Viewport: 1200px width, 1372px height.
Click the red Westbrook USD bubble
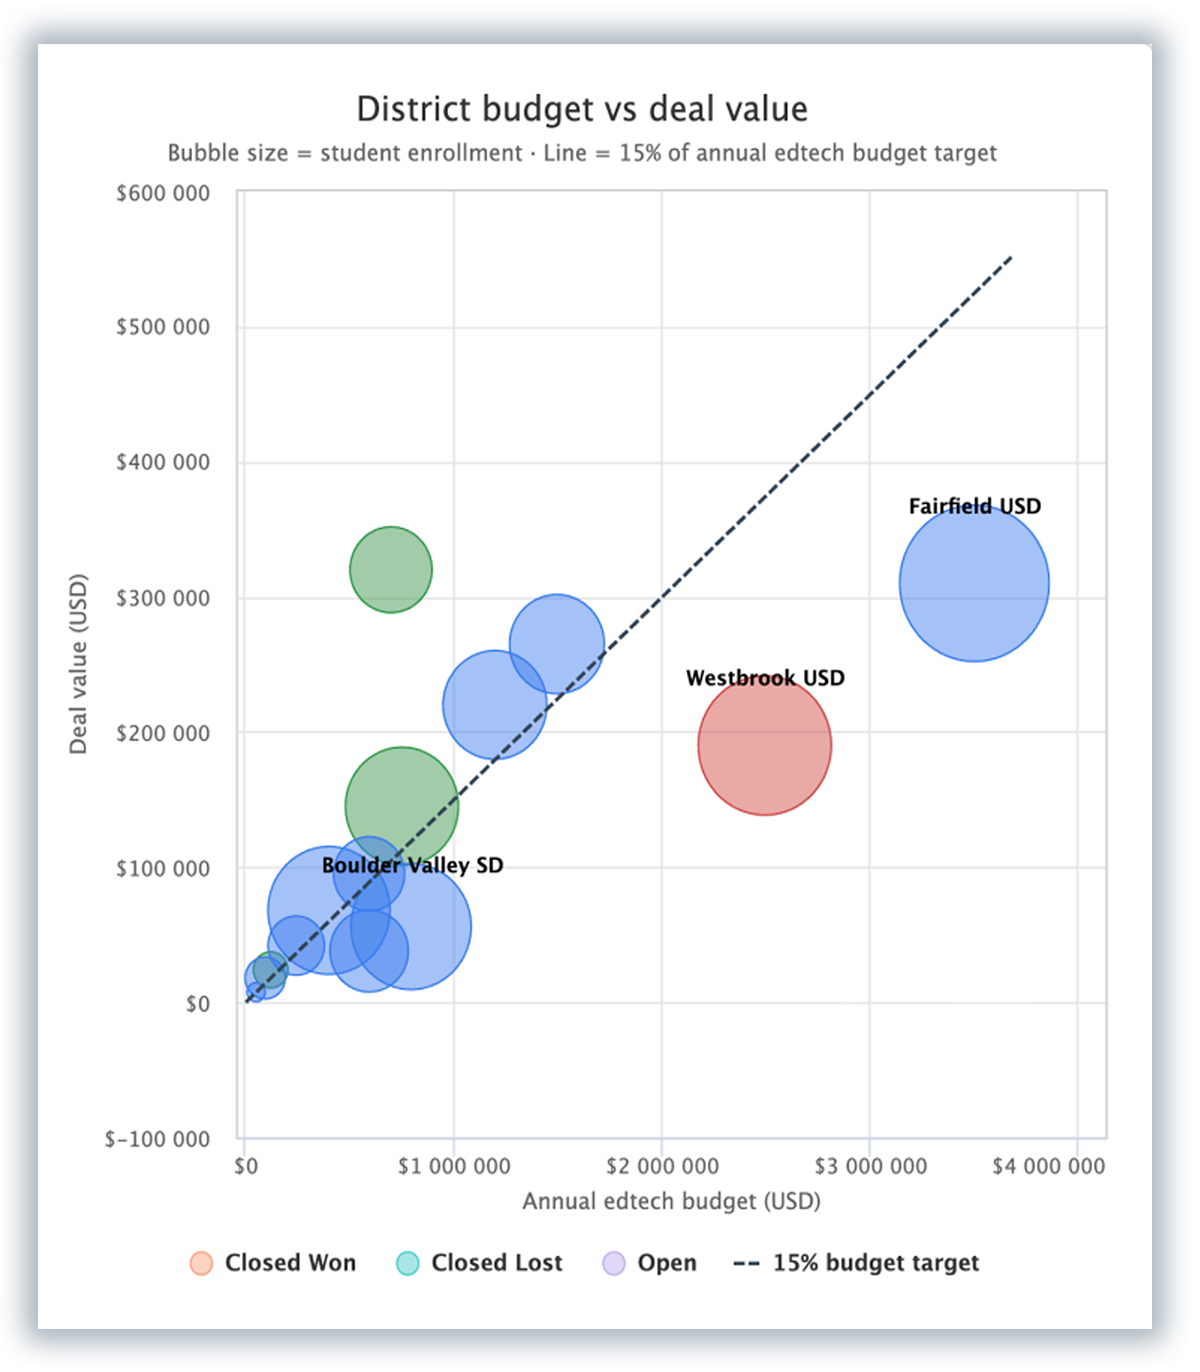pyautogui.click(x=765, y=745)
